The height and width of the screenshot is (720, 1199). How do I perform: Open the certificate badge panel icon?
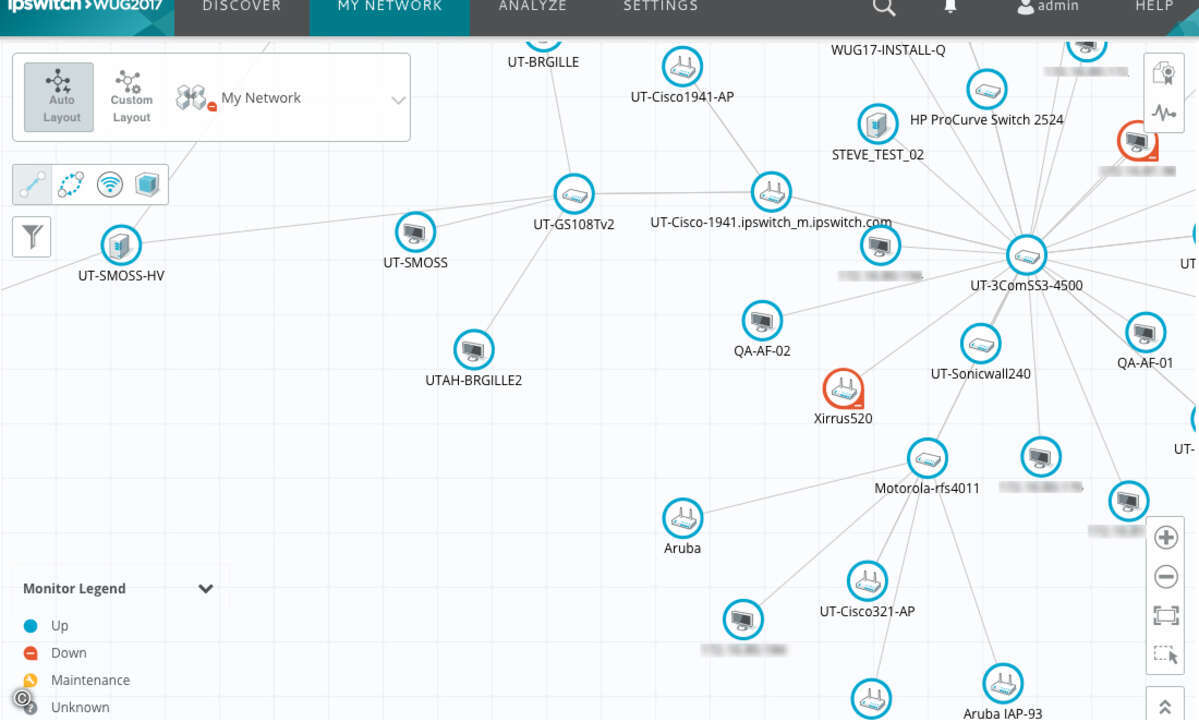(1164, 74)
